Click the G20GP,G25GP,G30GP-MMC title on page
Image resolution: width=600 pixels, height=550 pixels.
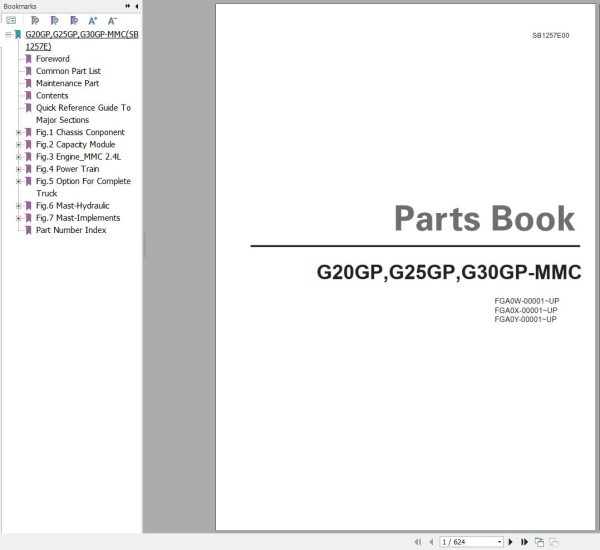pyautogui.click(x=449, y=272)
